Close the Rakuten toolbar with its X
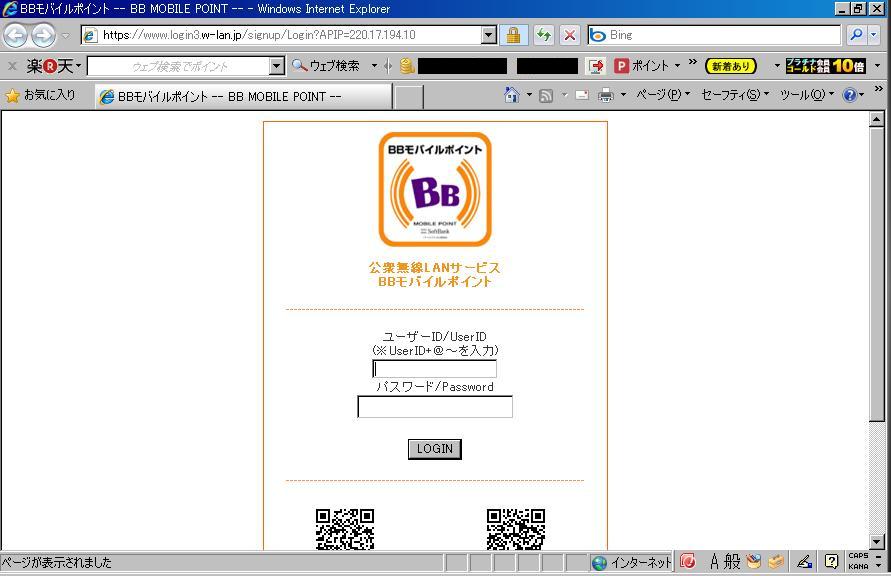Screen dimensions: 891x576 [x=12, y=66]
